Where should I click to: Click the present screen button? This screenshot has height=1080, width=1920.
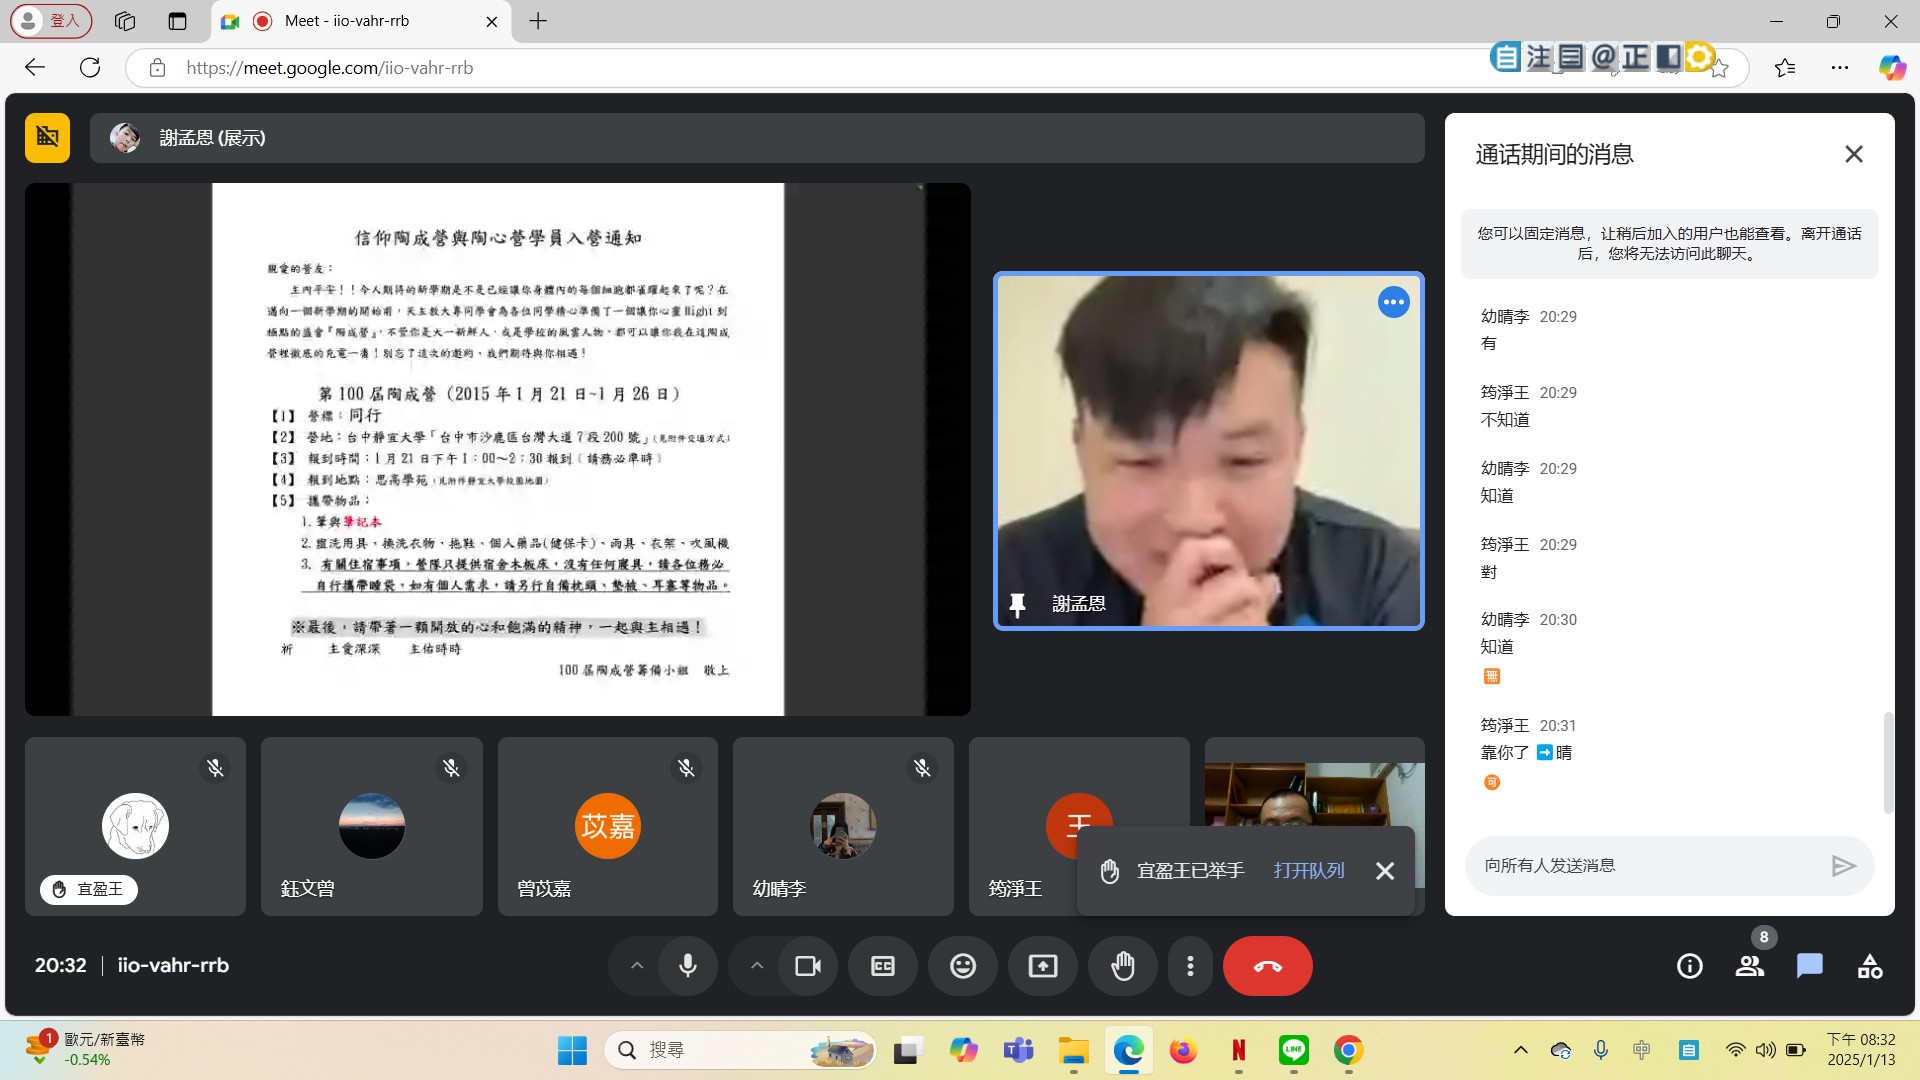tap(1043, 966)
